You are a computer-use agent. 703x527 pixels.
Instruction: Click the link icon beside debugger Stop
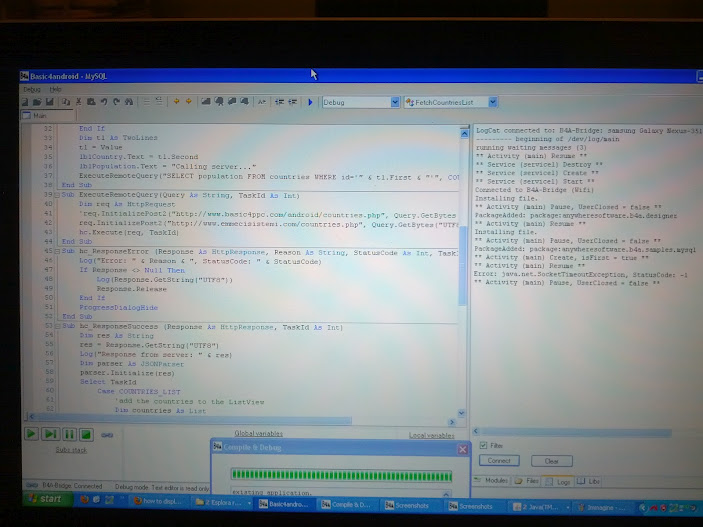click(x=107, y=435)
